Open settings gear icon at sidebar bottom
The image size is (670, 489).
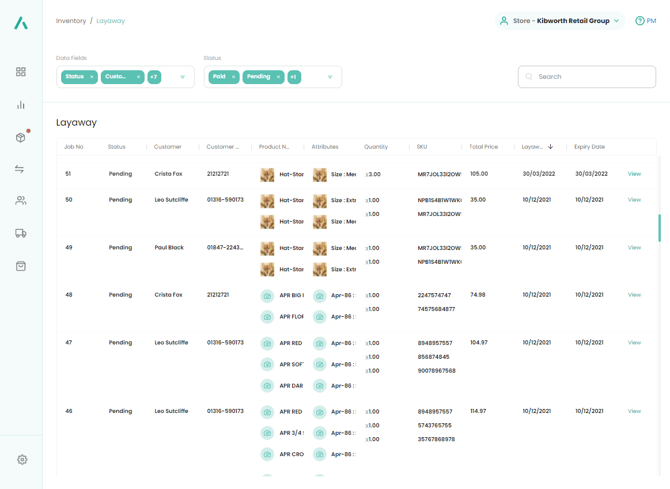point(22,460)
